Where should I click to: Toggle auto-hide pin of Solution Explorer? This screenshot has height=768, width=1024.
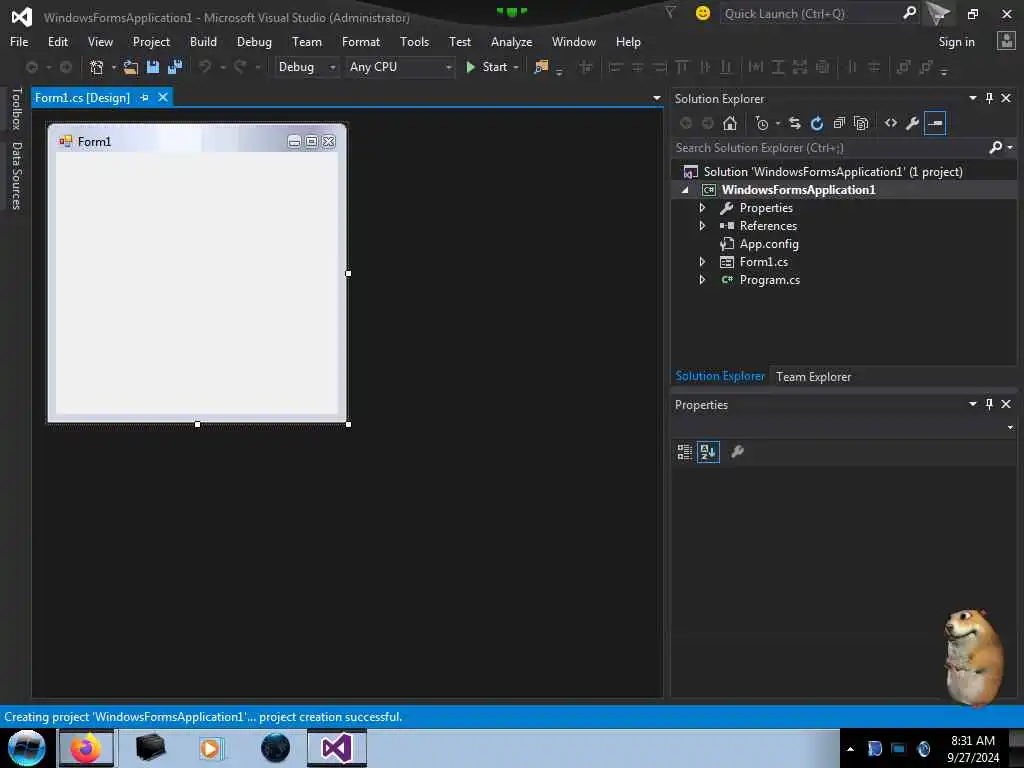[x=989, y=98]
